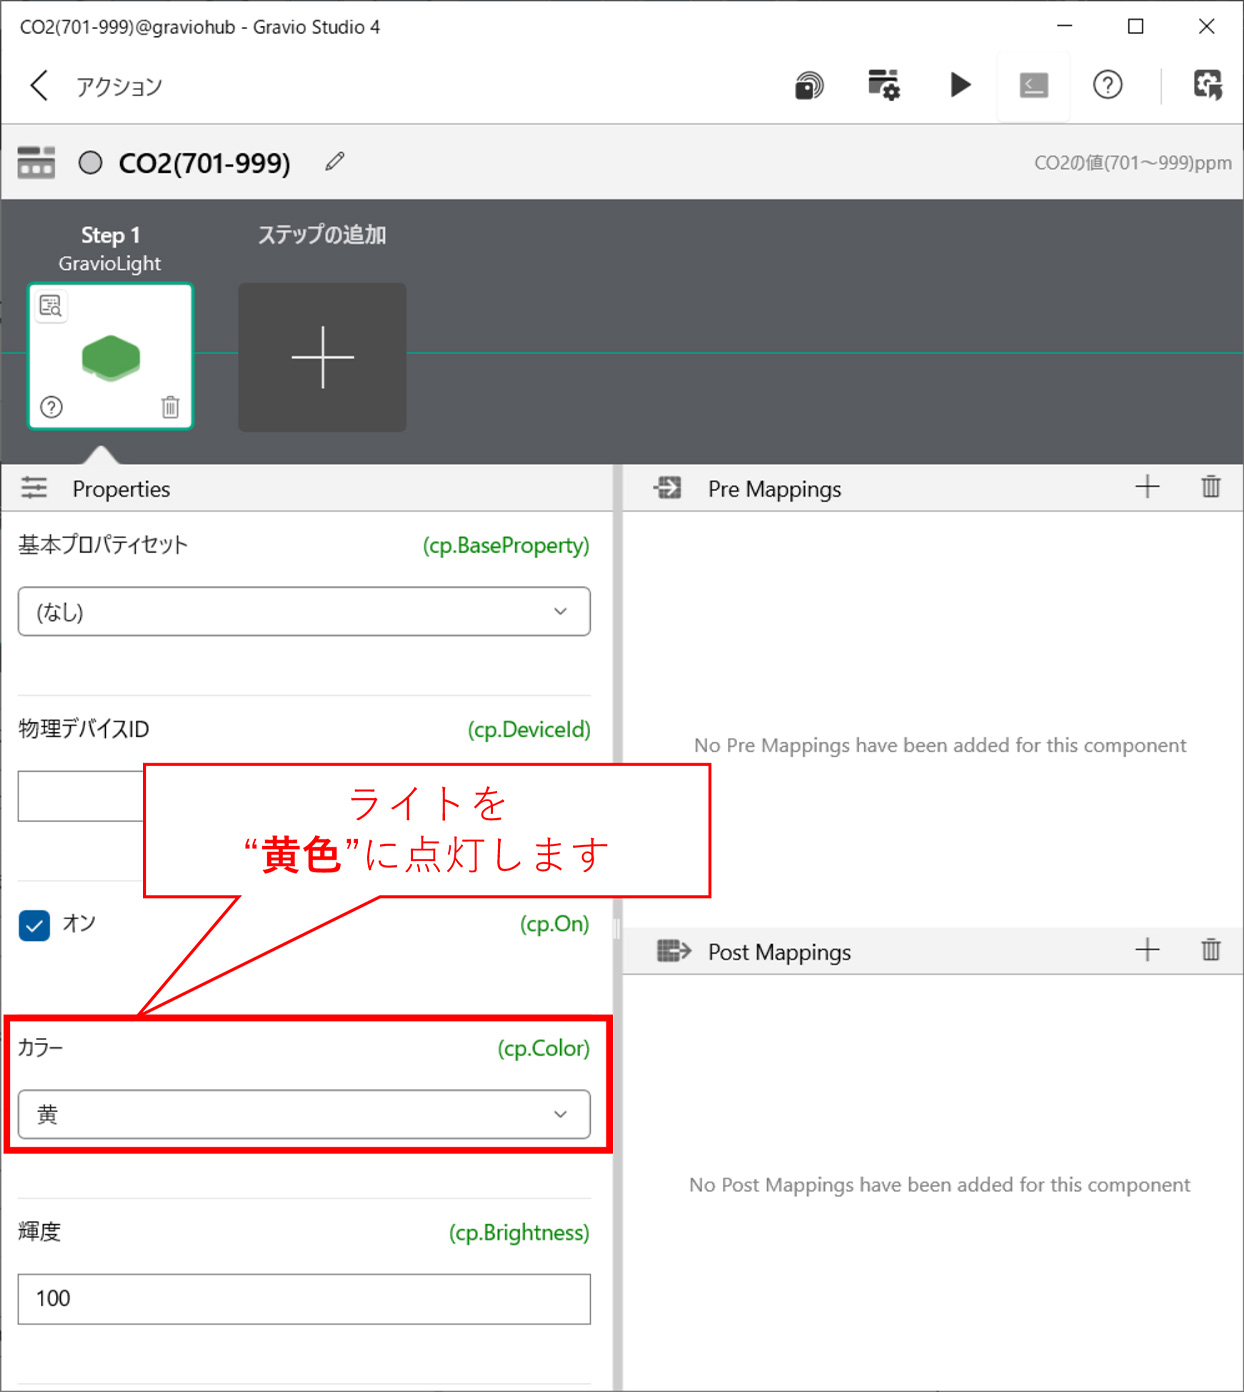Click the ステップの追加 label
Screen dimensions: 1244x1392
point(322,235)
